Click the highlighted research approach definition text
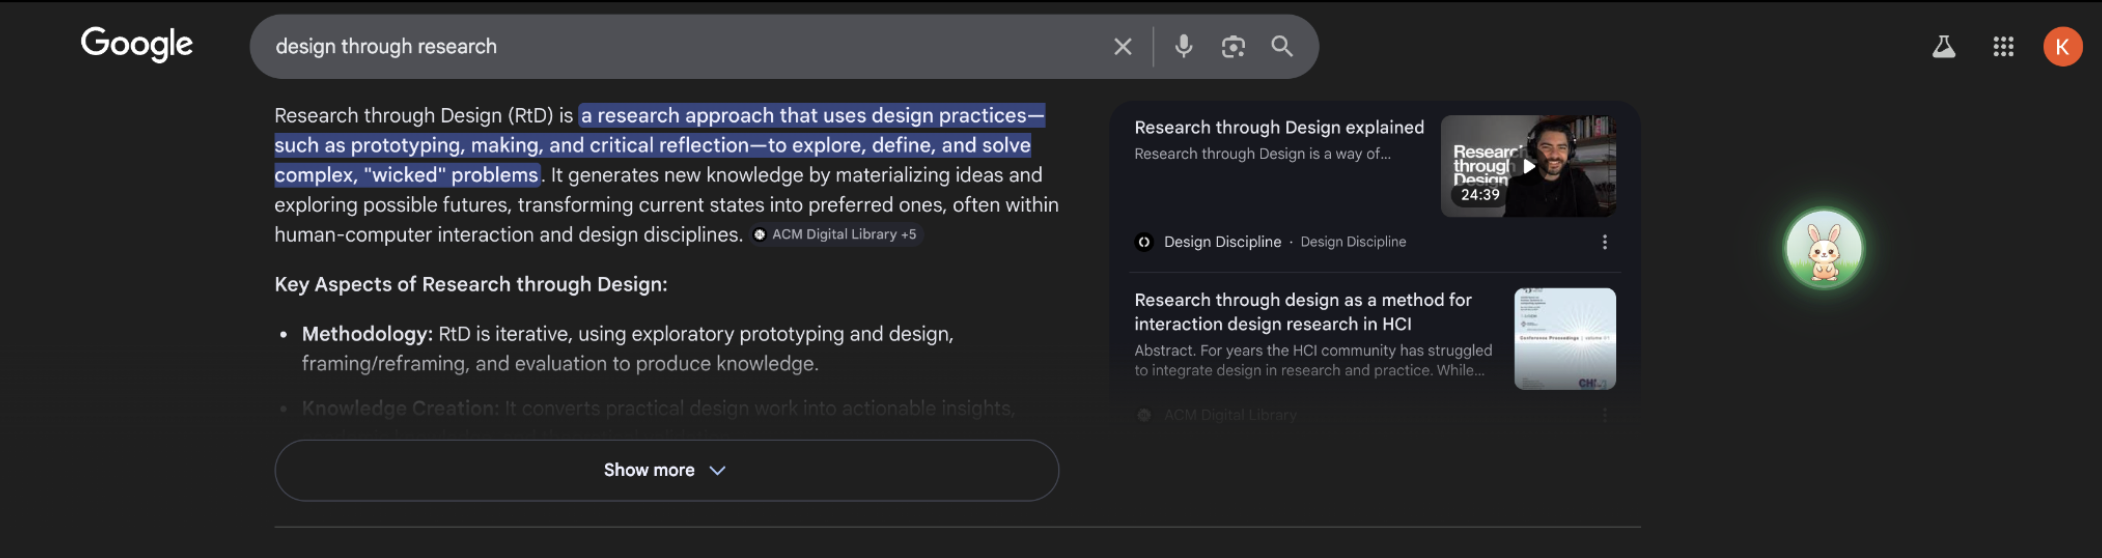Viewport: 2102px width, 558px height. click(659, 145)
